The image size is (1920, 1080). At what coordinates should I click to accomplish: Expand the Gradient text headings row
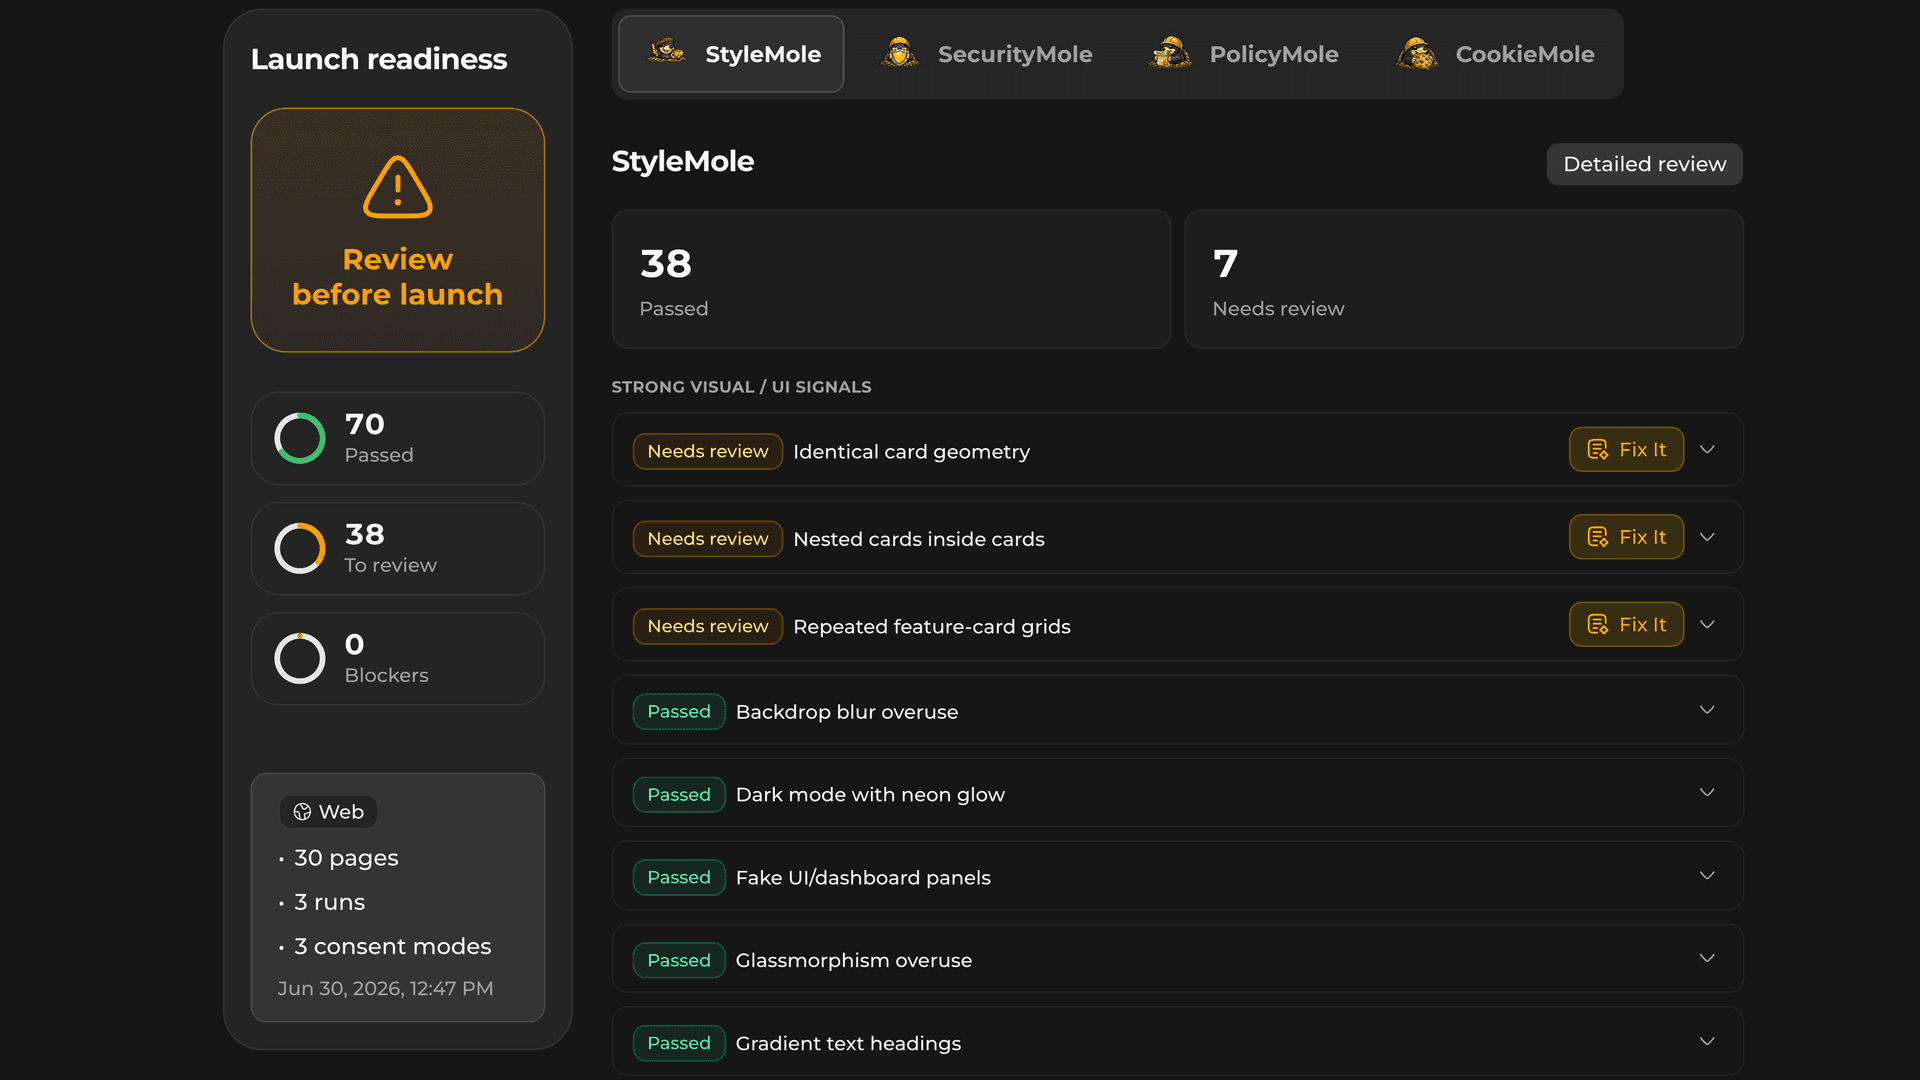pos(1707,1042)
